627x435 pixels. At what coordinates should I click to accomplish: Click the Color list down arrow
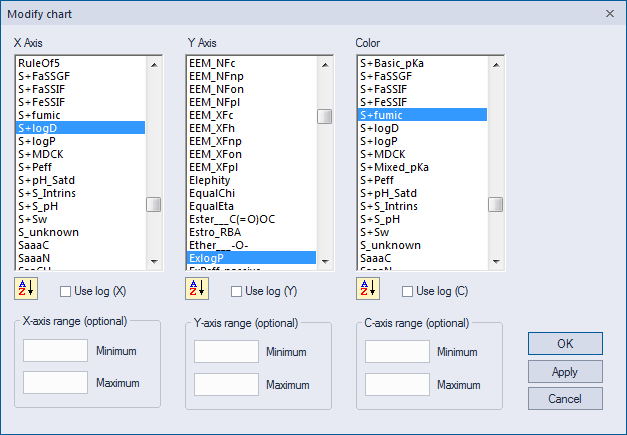pyautogui.click(x=496, y=261)
